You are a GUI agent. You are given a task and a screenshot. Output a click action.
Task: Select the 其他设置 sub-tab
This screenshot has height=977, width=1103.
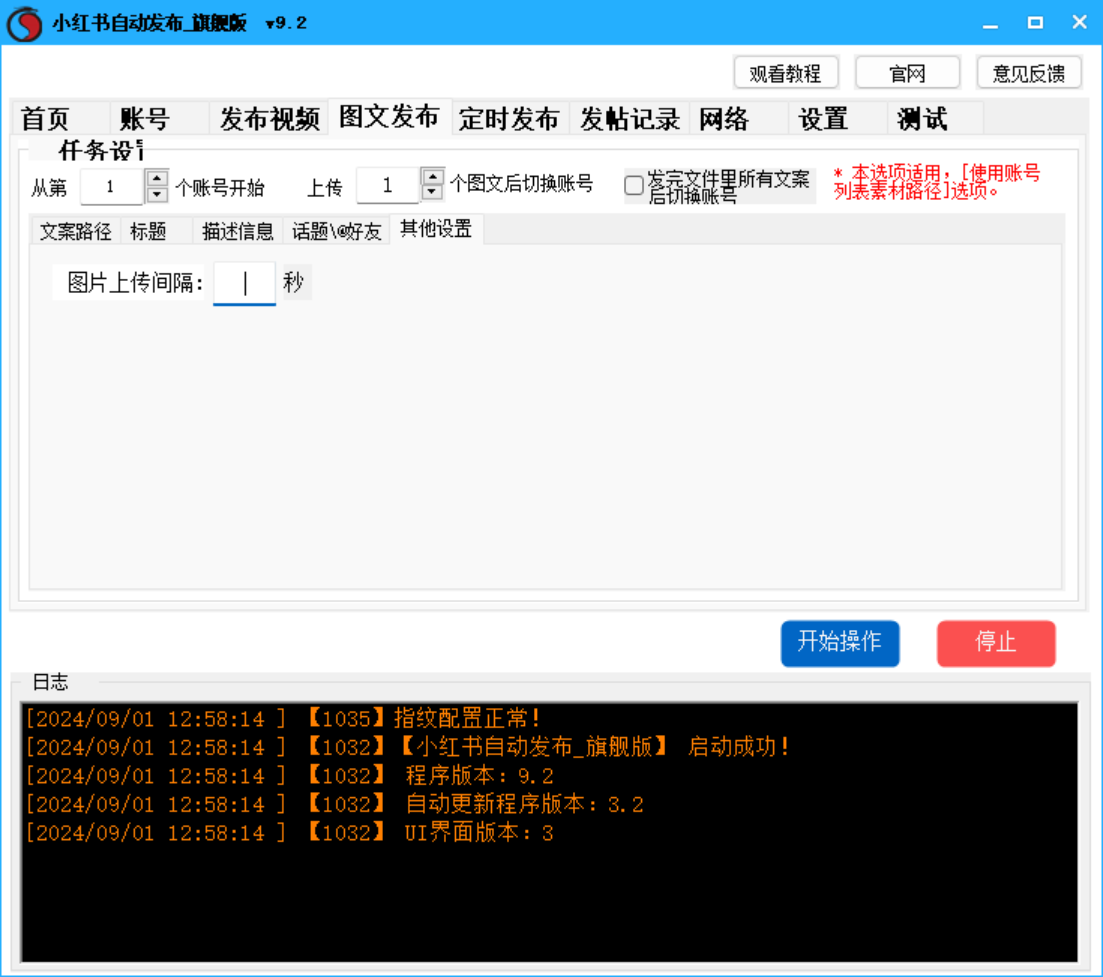436,229
